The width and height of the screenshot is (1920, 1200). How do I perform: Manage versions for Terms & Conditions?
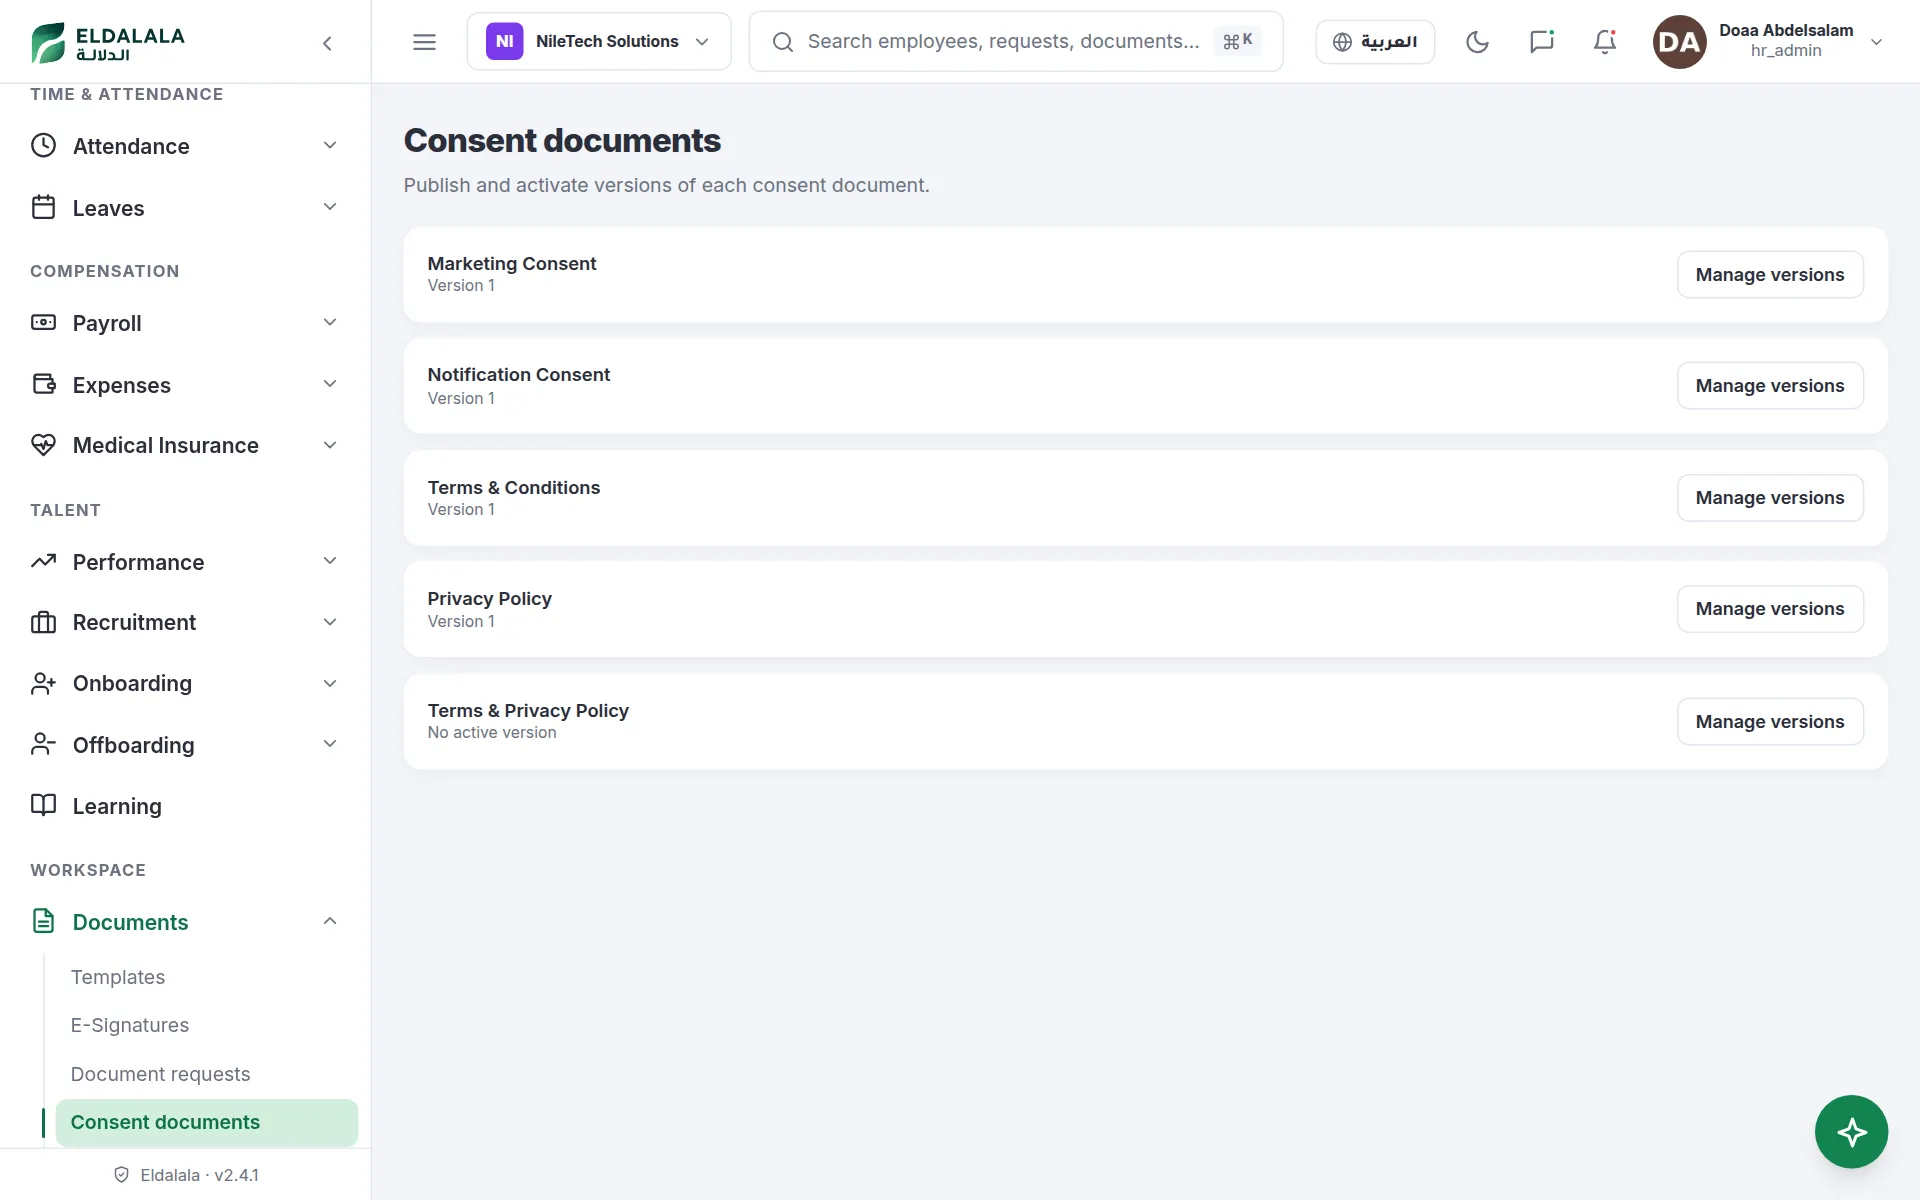point(1769,497)
